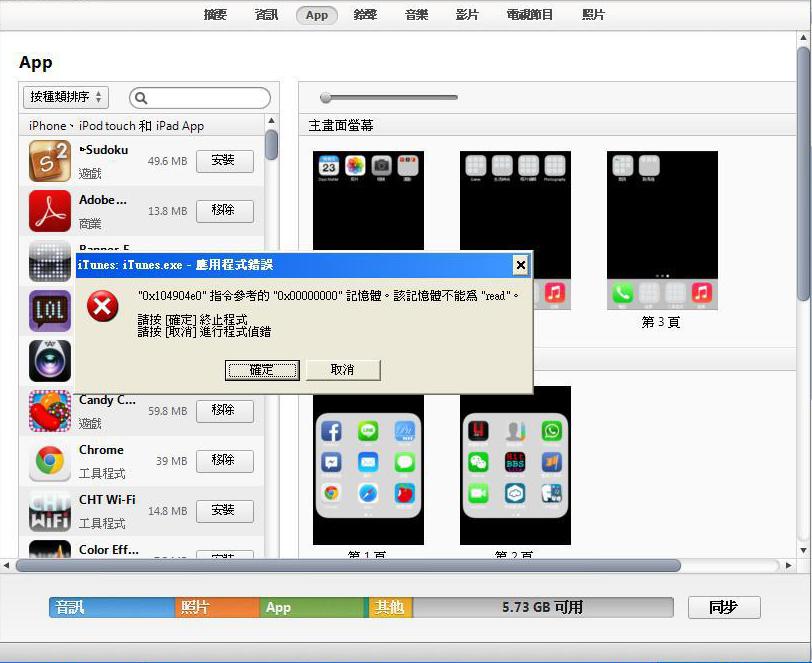Click the LOL app icon
Viewport: 812px width, 663px height.
coord(50,311)
